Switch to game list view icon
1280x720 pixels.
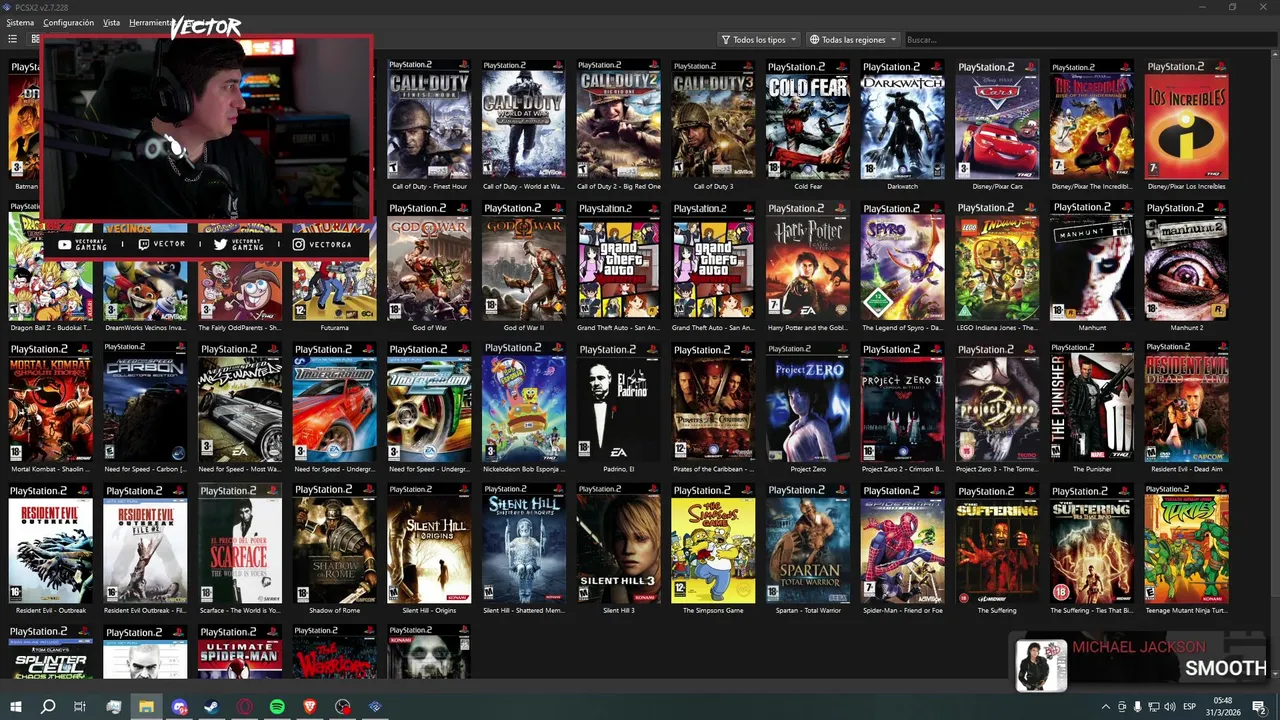pos(13,39)
